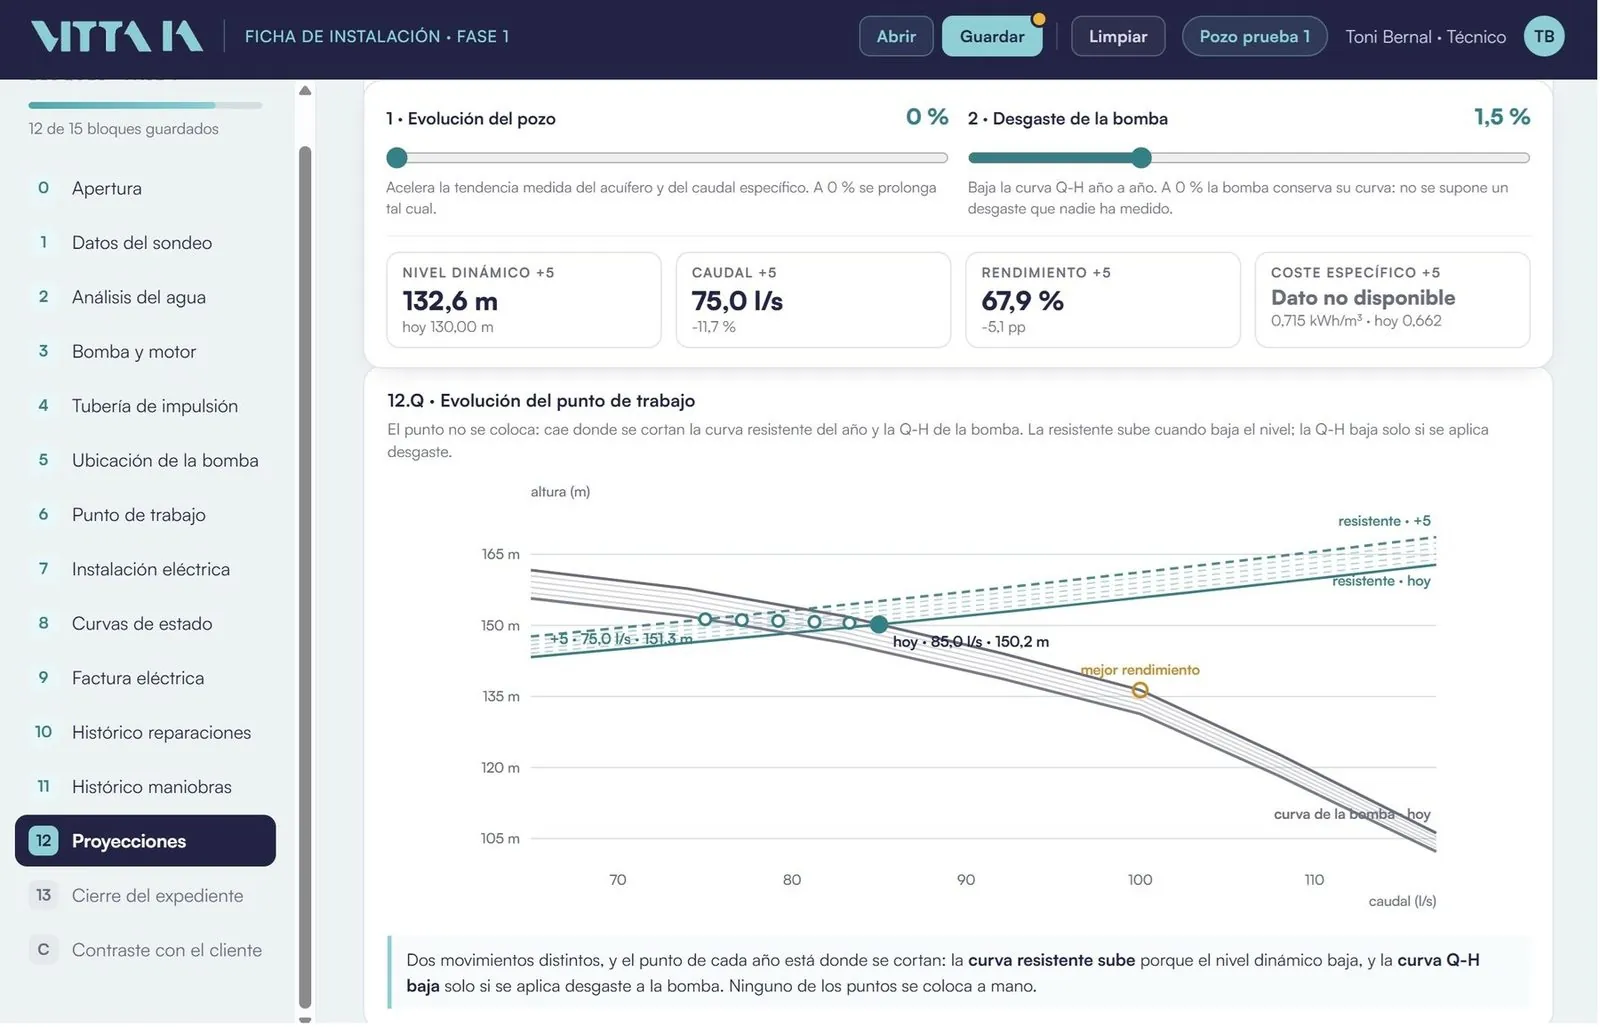Click the 'resistente · hoy' curve label
The image size is (1600, 1027).
(x=1381, y=581)
